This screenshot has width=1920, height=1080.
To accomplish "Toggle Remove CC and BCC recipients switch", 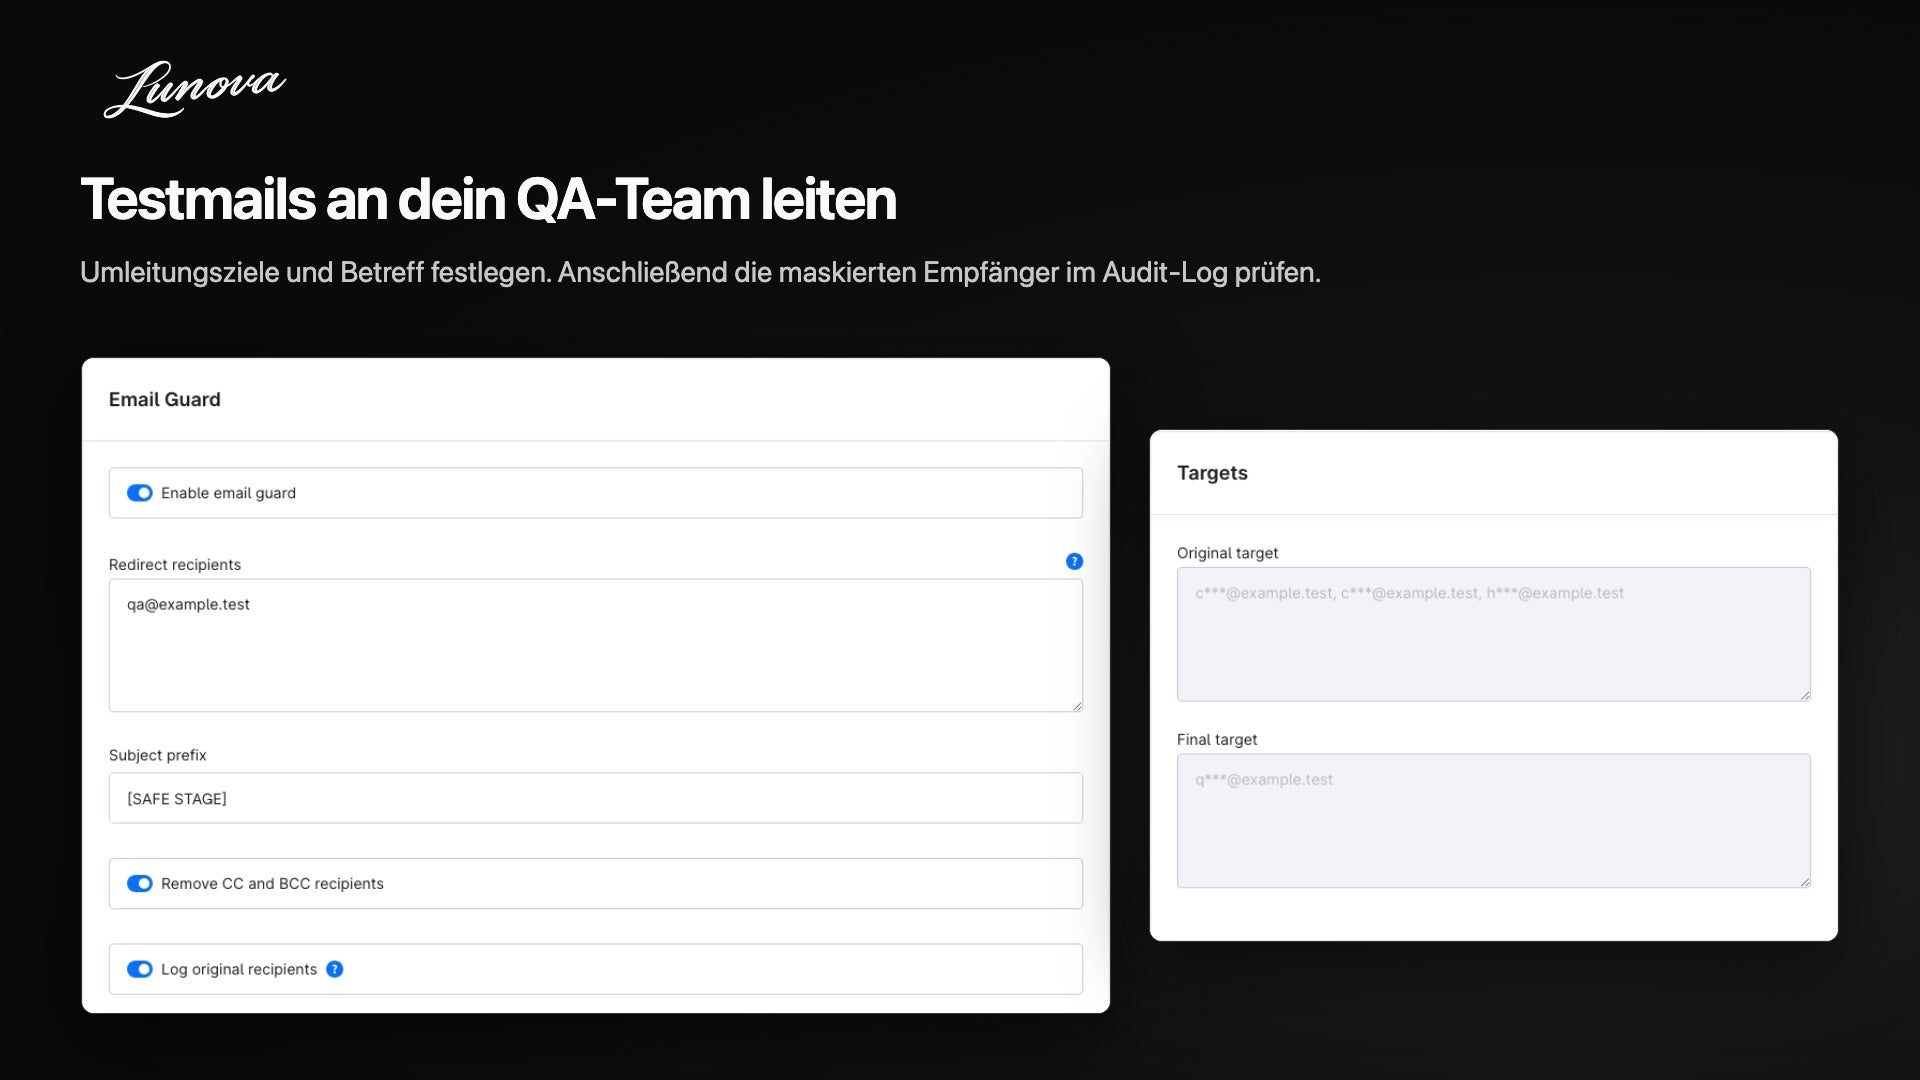I will [139, 884].
